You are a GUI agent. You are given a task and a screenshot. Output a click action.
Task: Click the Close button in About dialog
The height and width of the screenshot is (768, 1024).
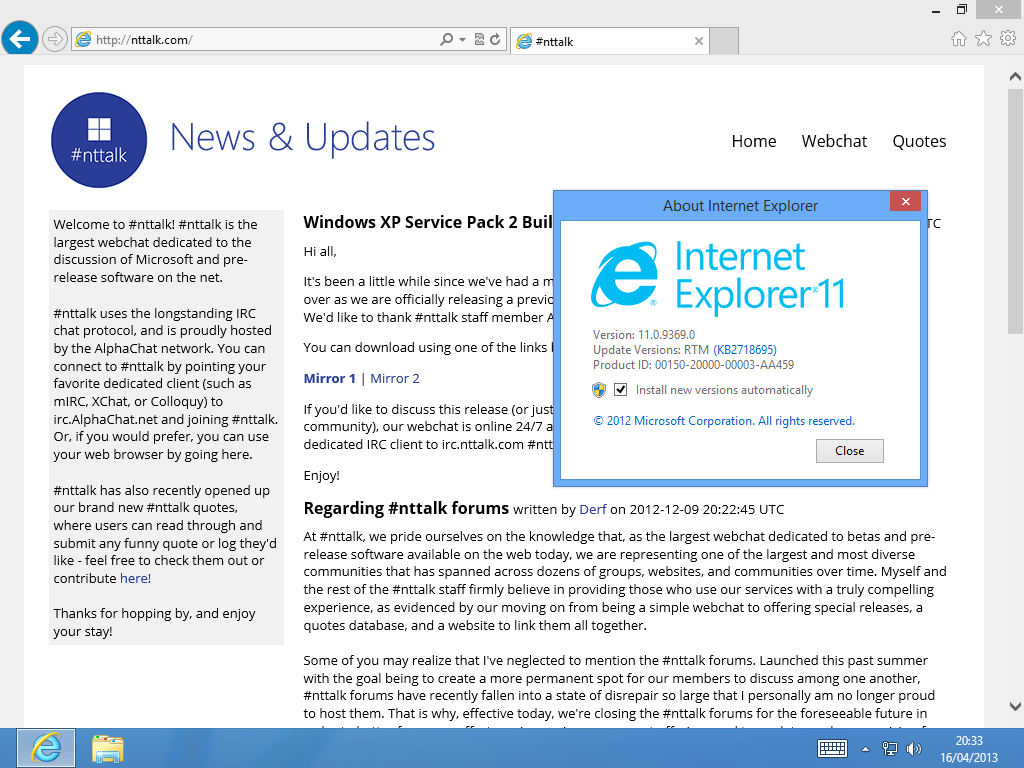pyautogui.click(x=850, y=451)
